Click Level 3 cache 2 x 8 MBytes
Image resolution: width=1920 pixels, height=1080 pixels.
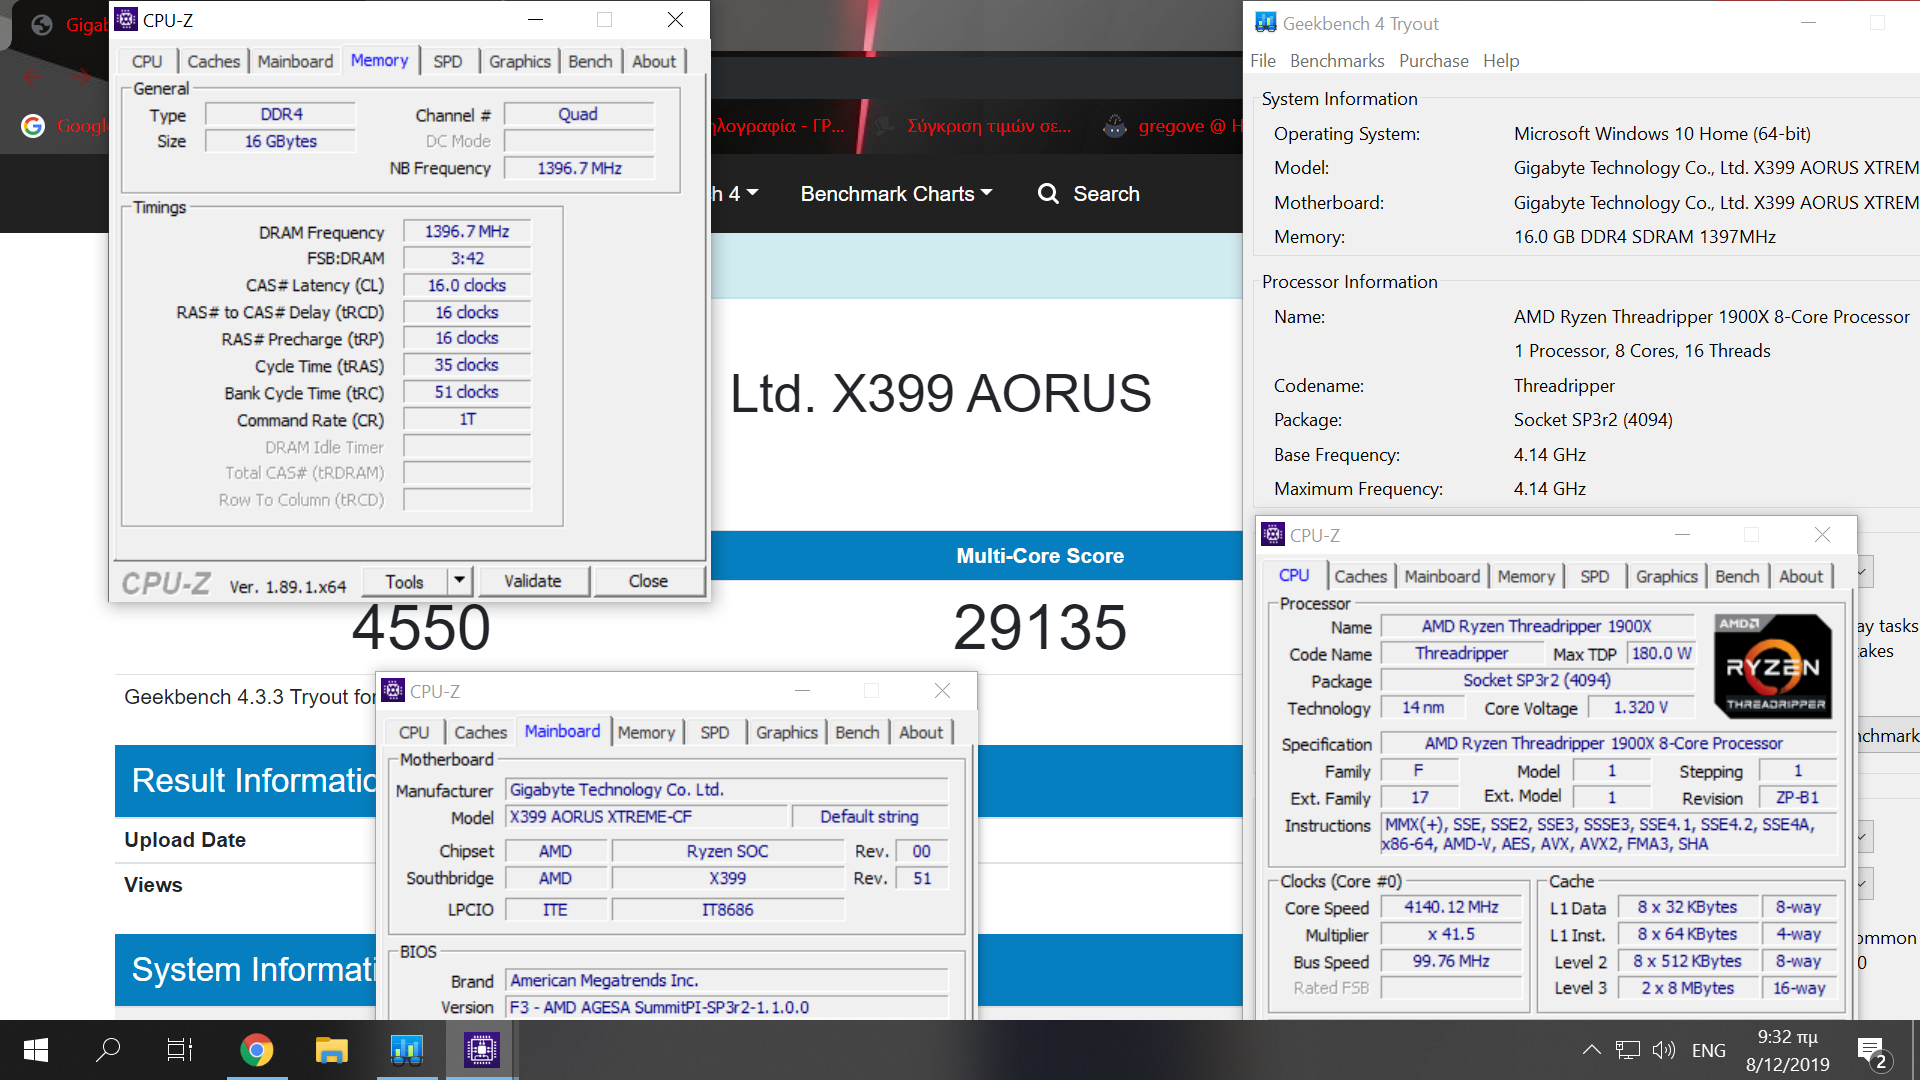1687,988
